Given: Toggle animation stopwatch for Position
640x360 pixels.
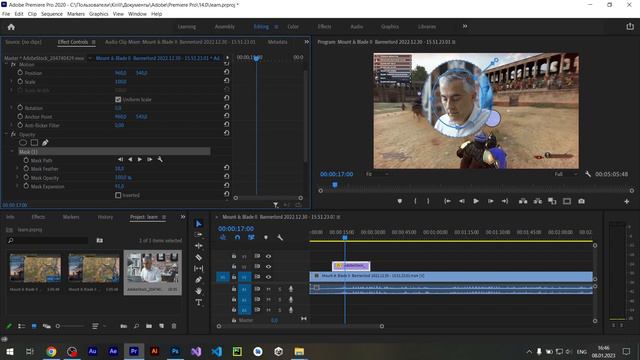Looking at the screenshot, I should click(x=20, y=73).
